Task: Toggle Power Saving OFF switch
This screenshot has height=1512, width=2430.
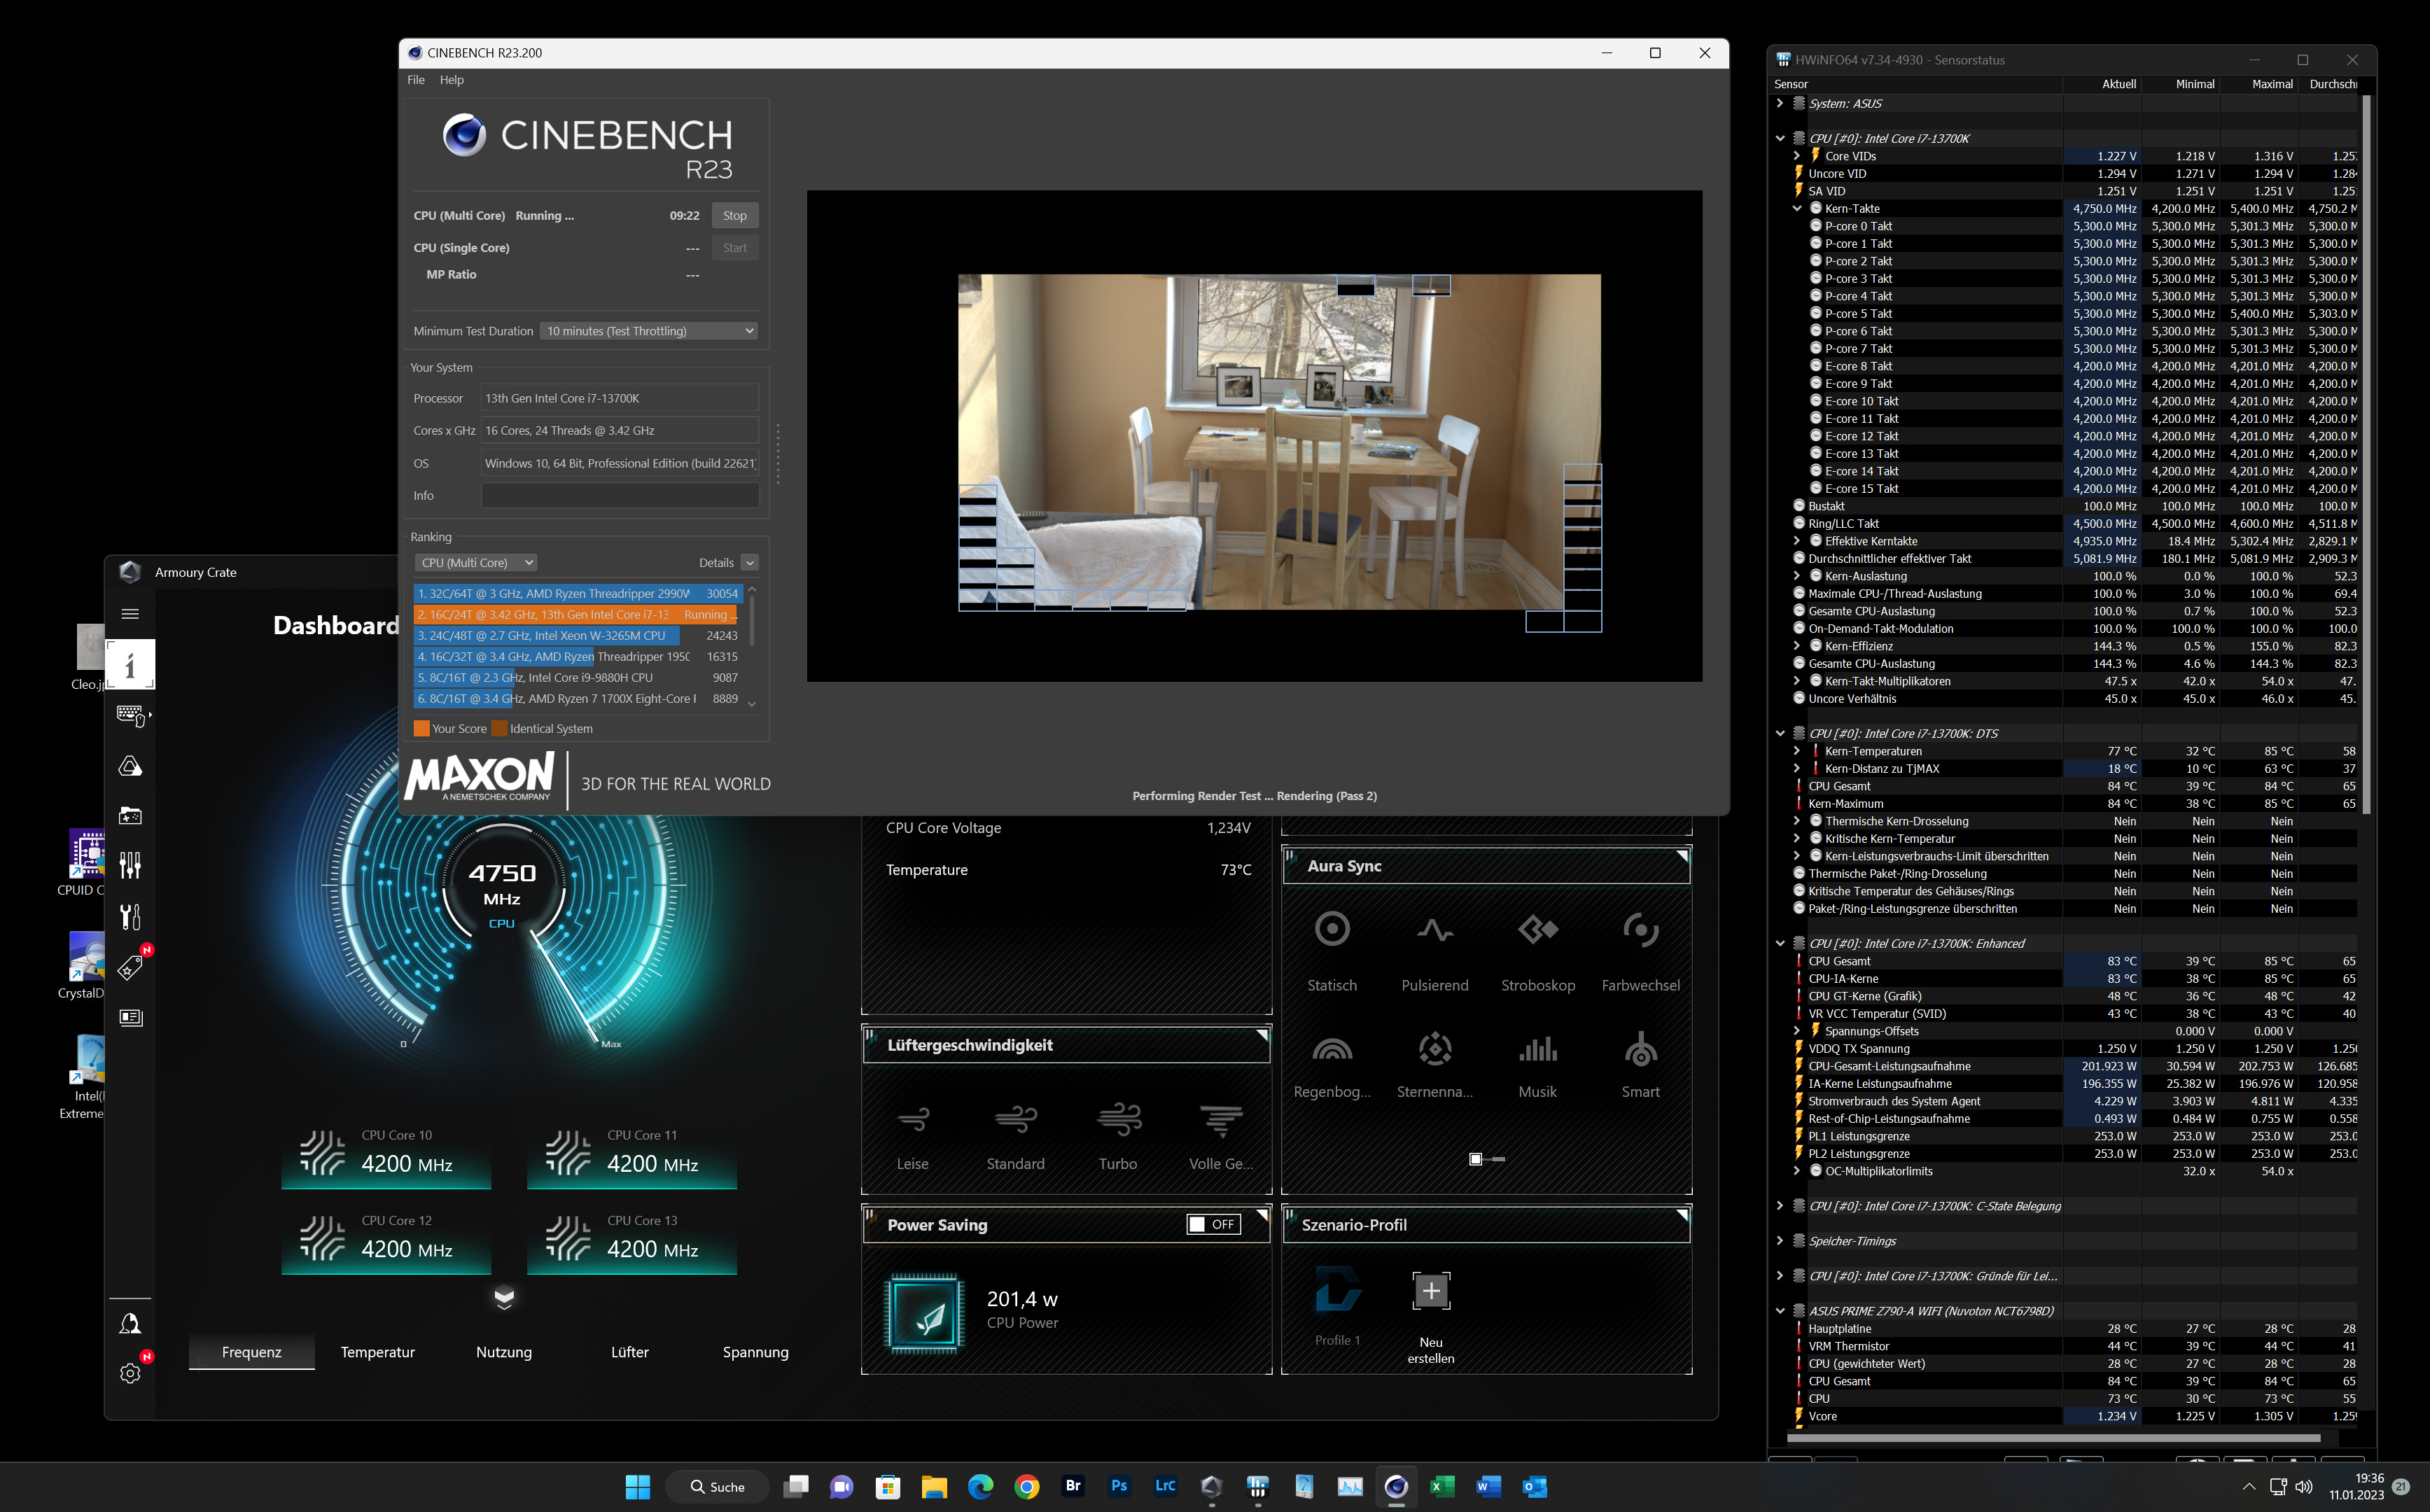Action: tap(1213, 1224)
